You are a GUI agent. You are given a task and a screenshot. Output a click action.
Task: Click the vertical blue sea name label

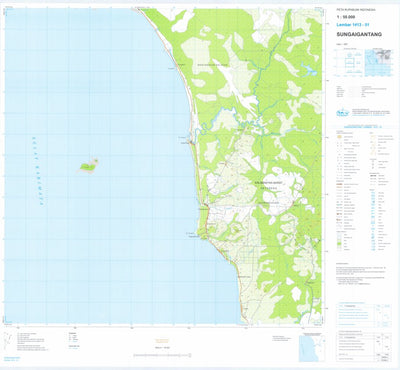tap(38, 170)
